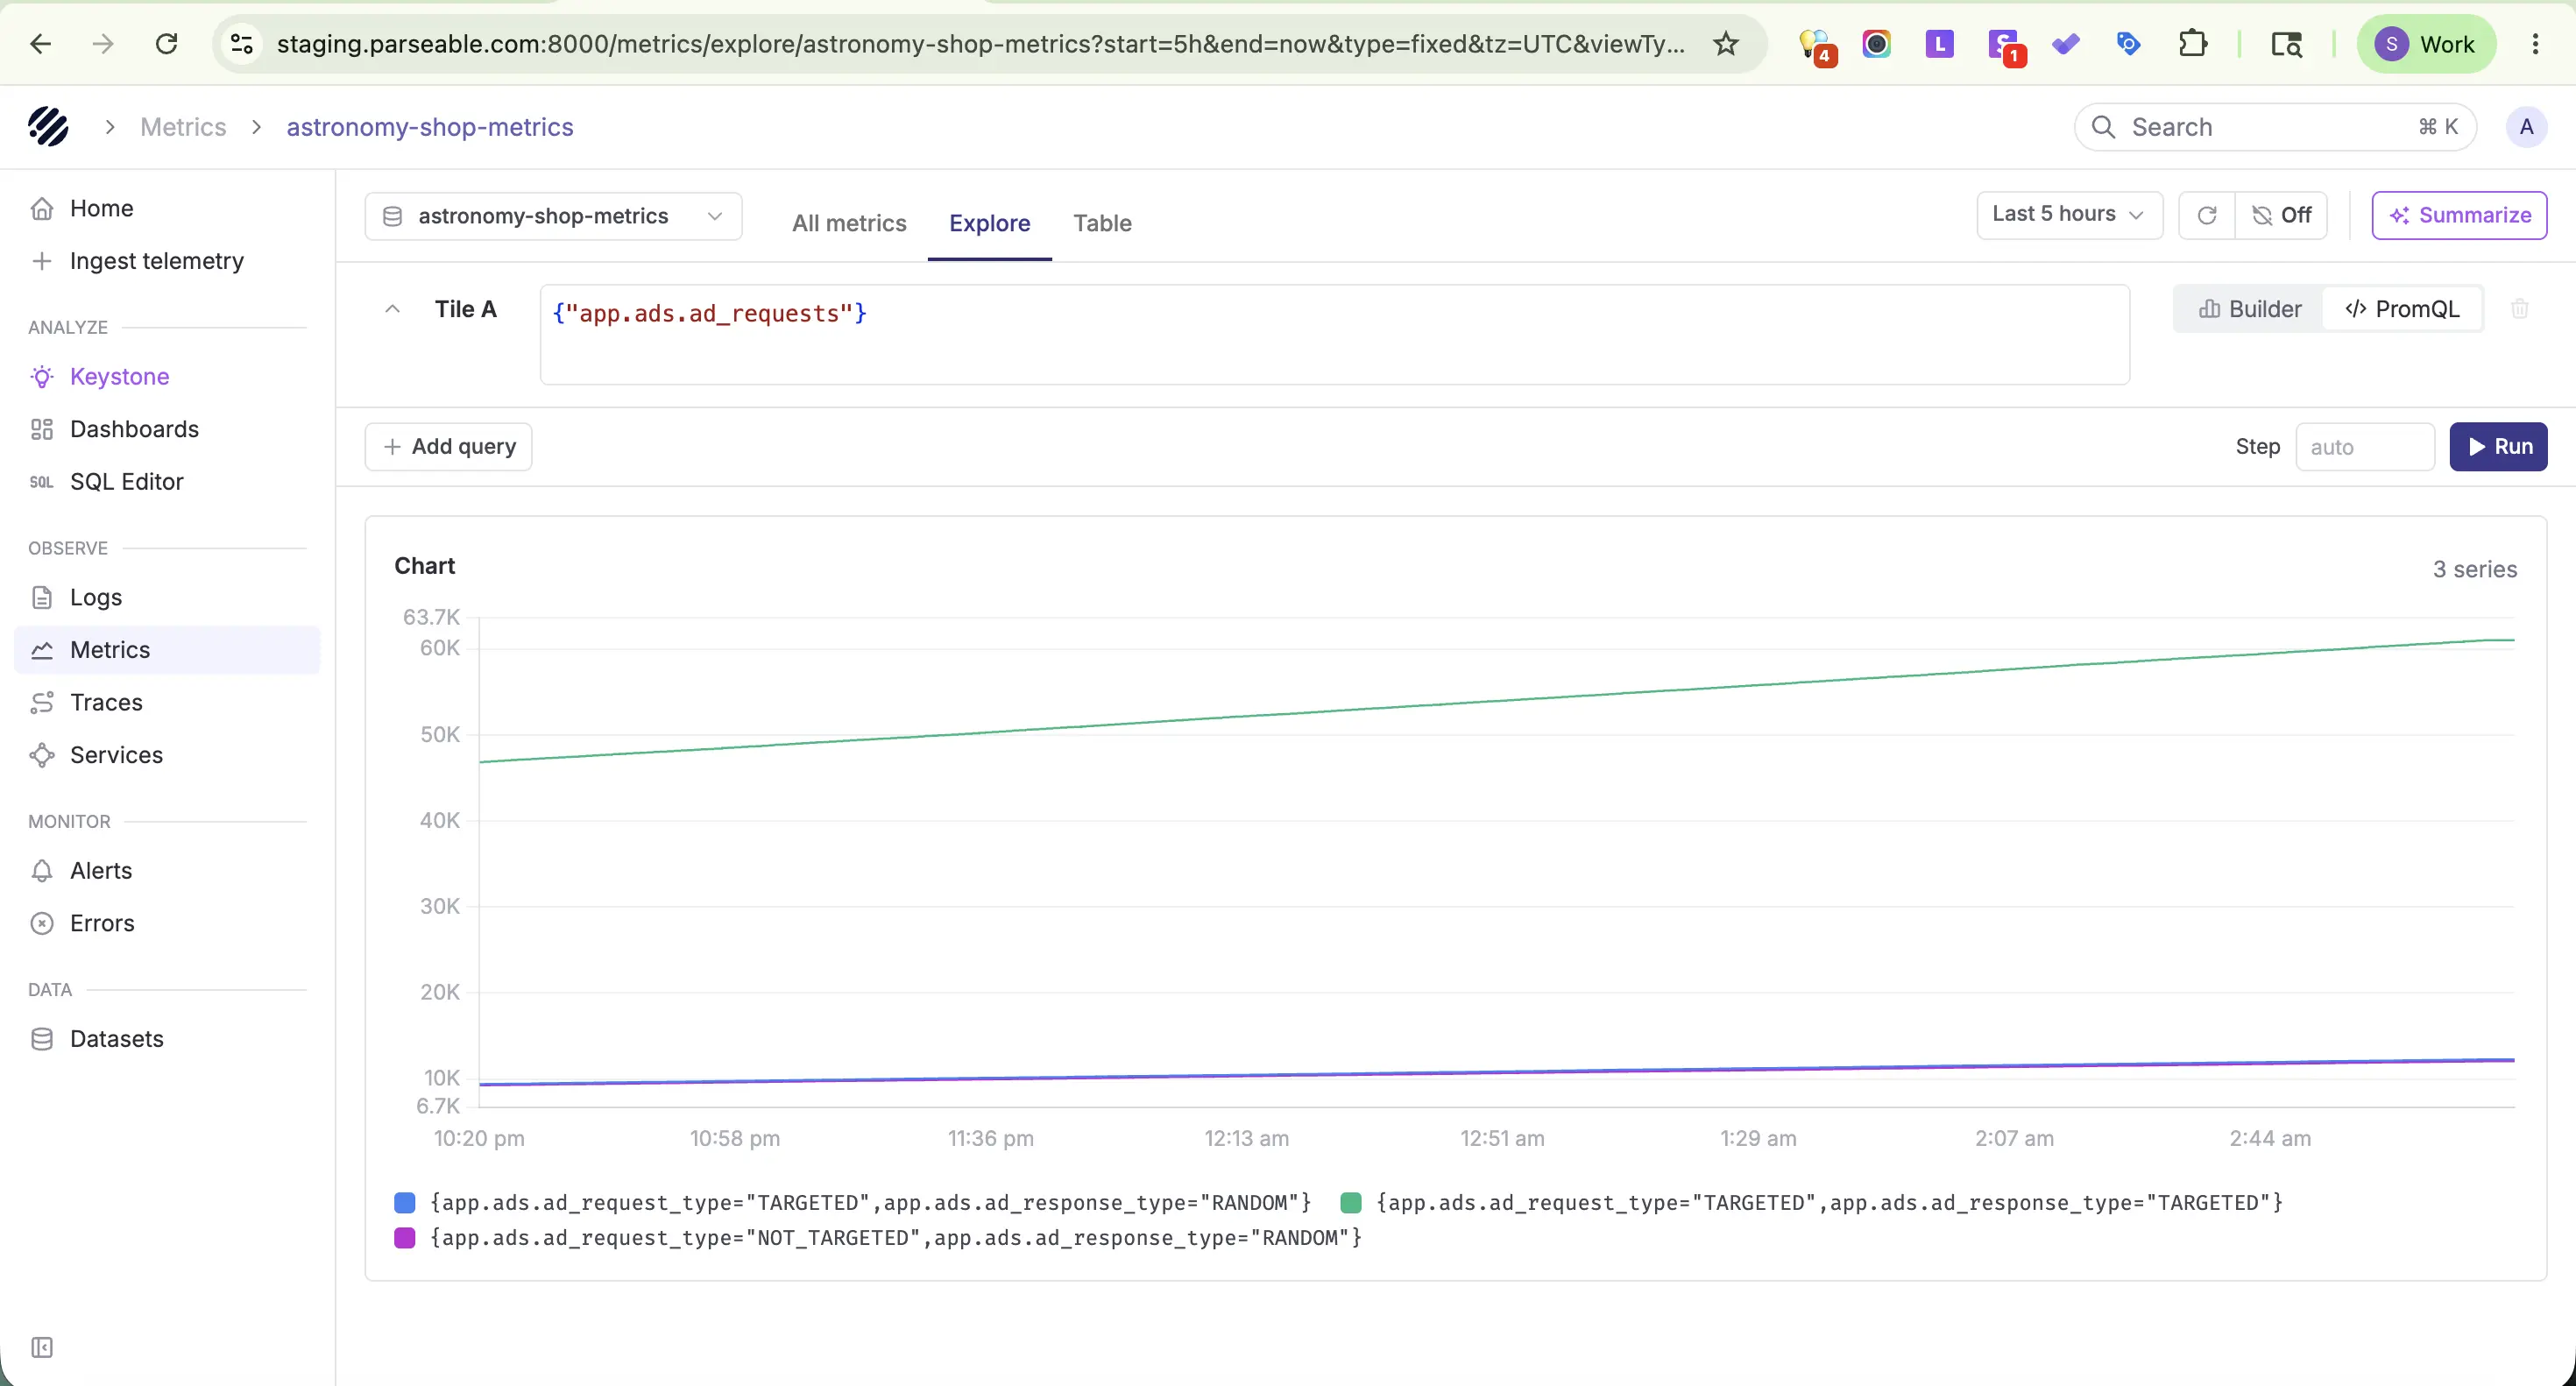Open Dashboards page

(167, 429)
